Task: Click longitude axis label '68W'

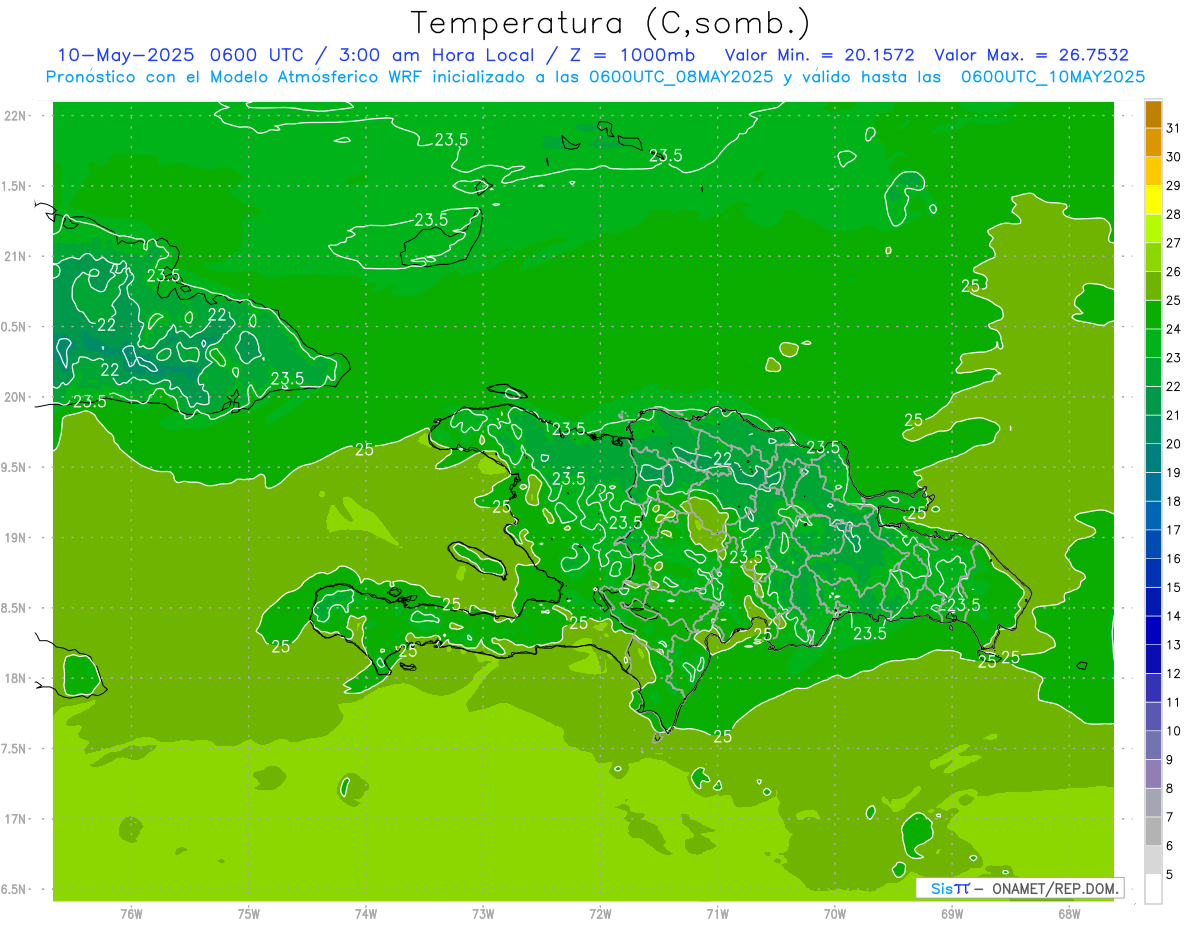Action: [1069, 914]
